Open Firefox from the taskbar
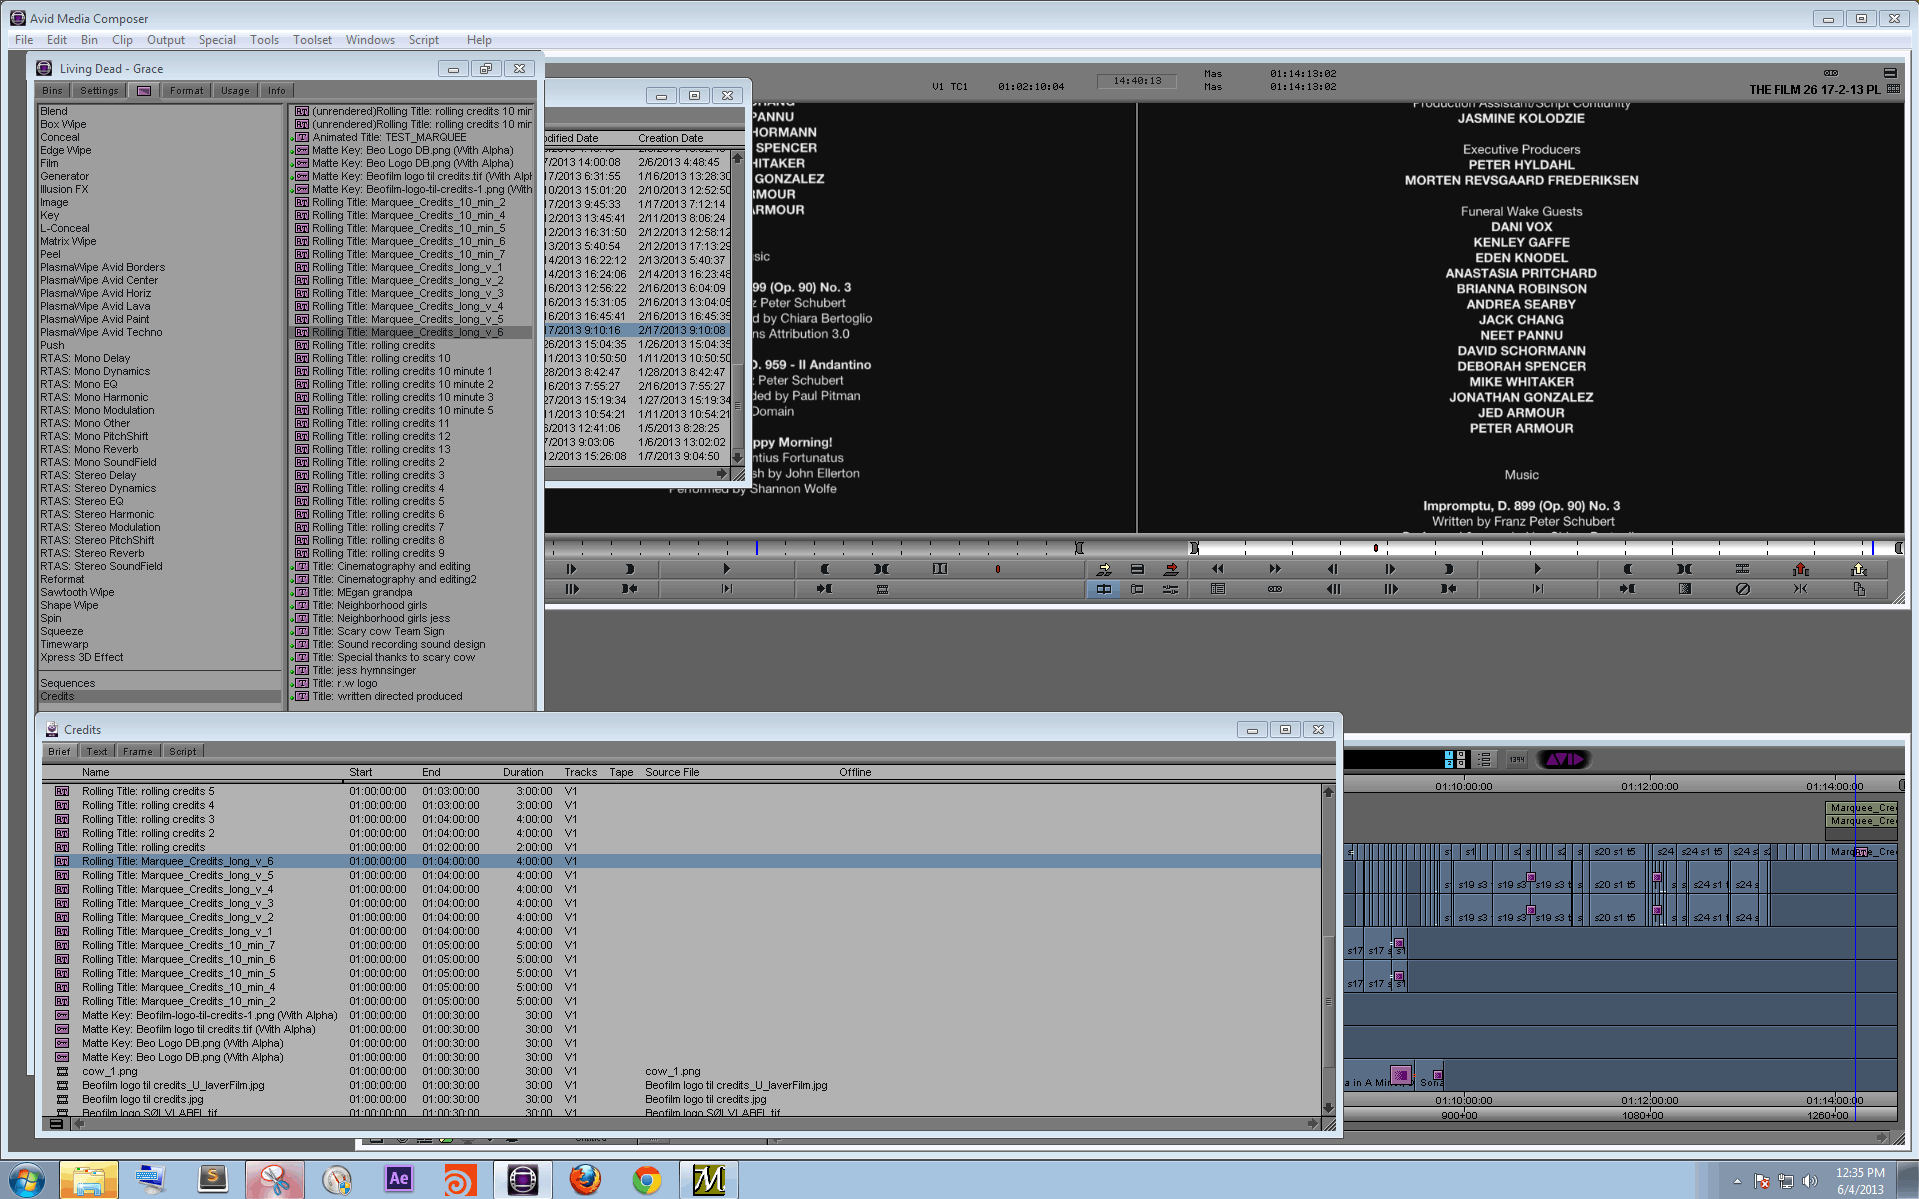The width and height of the screenshot is (1919, 1199). 585,1180
